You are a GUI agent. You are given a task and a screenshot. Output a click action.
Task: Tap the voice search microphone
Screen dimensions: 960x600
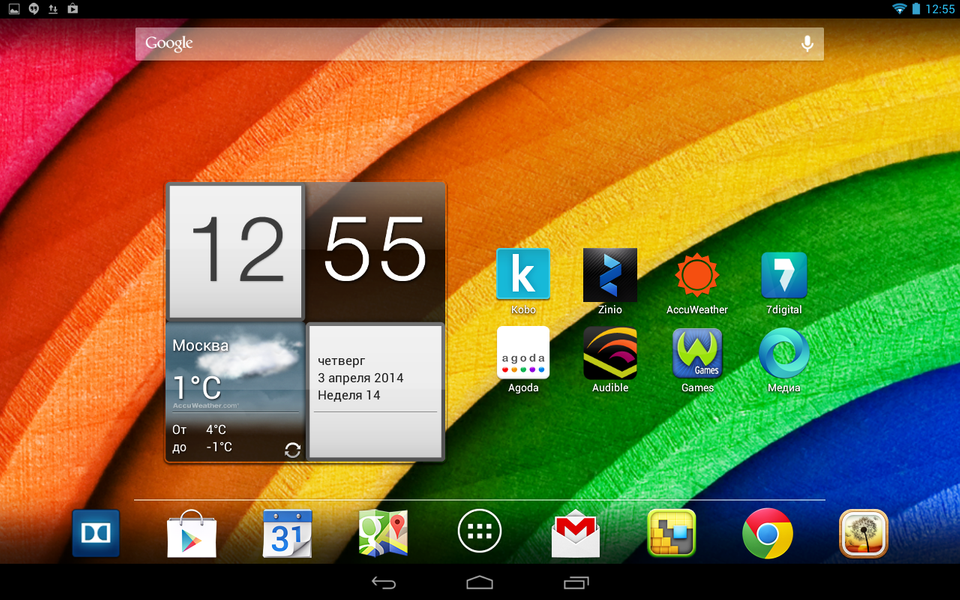click(807, 44)
